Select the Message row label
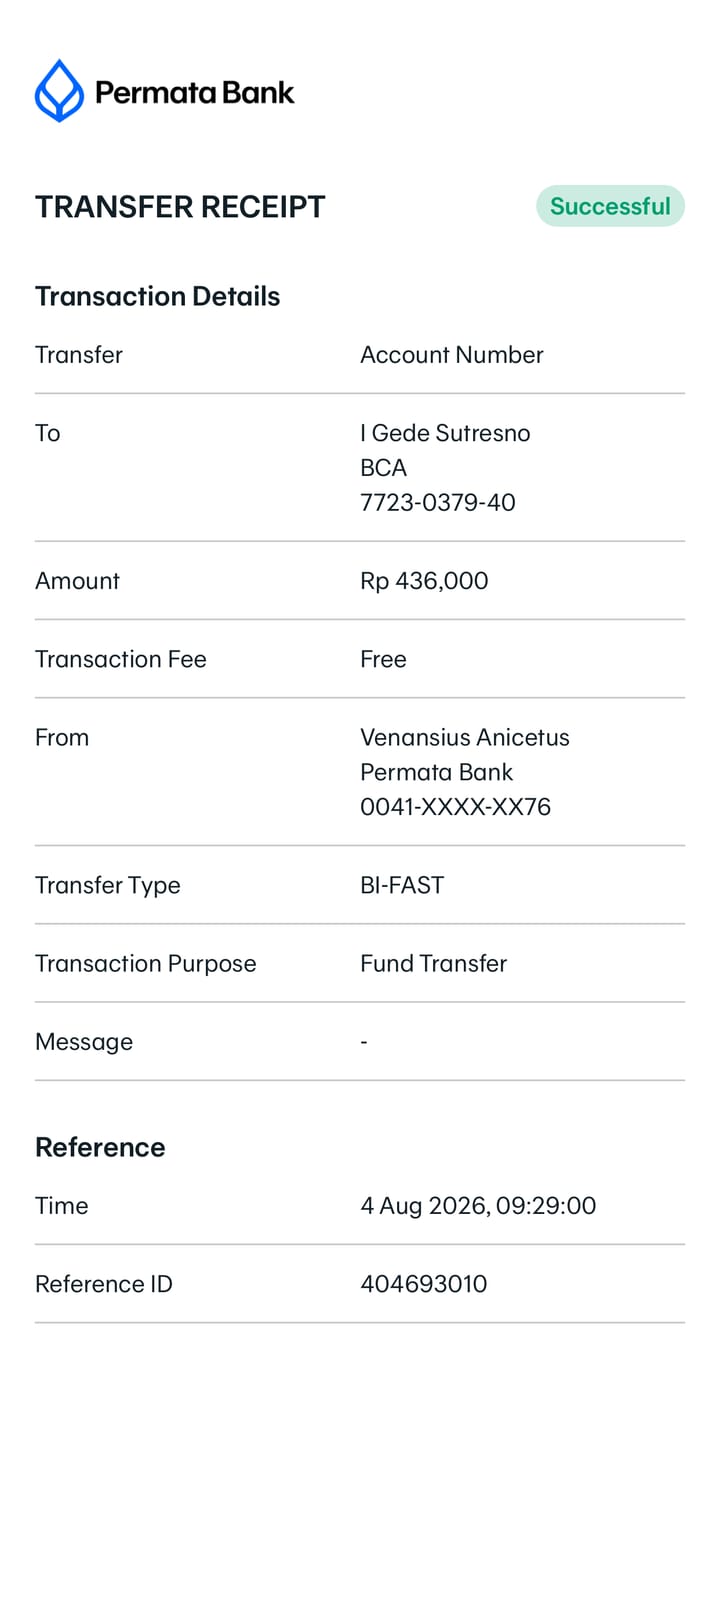The width and height of the screenshot is (720, 1600). (84, 1042)
